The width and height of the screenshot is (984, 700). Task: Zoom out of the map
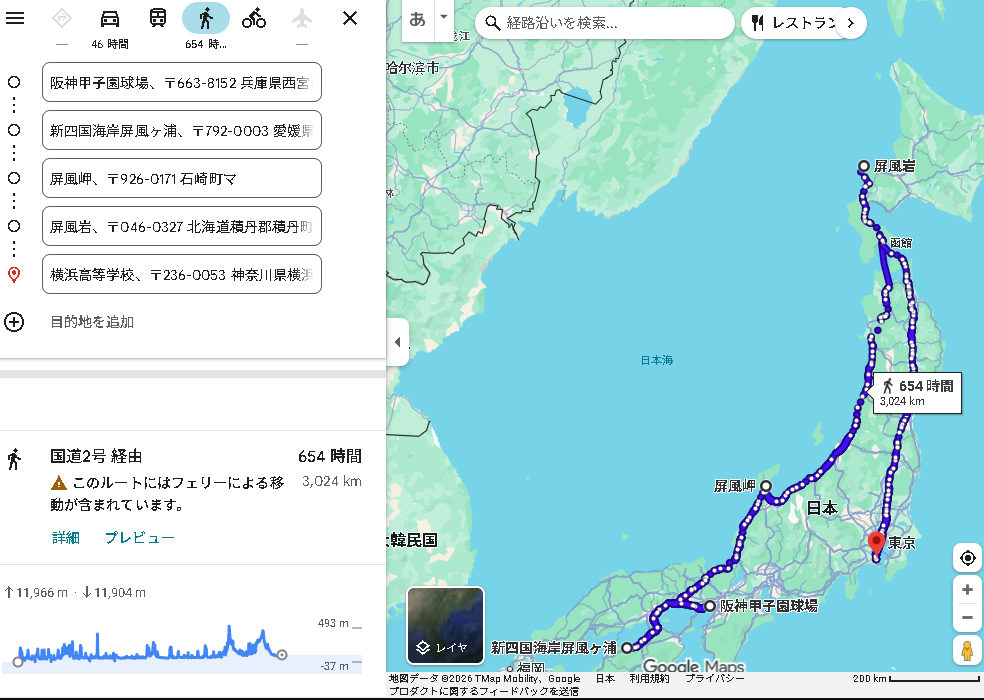(967, 617)
